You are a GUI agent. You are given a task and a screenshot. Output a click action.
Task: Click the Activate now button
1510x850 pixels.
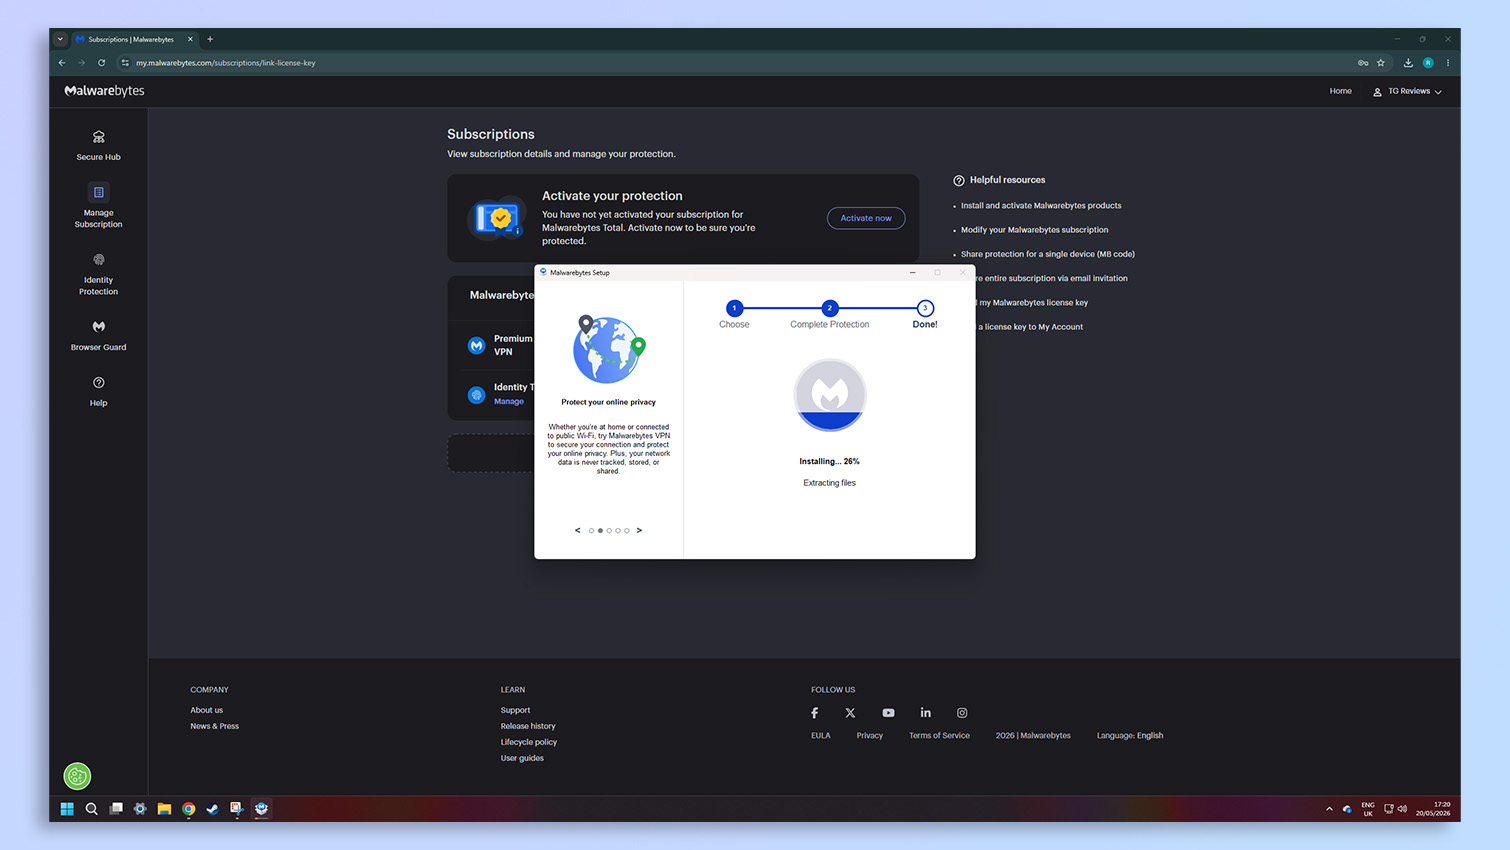coord(866,218)
